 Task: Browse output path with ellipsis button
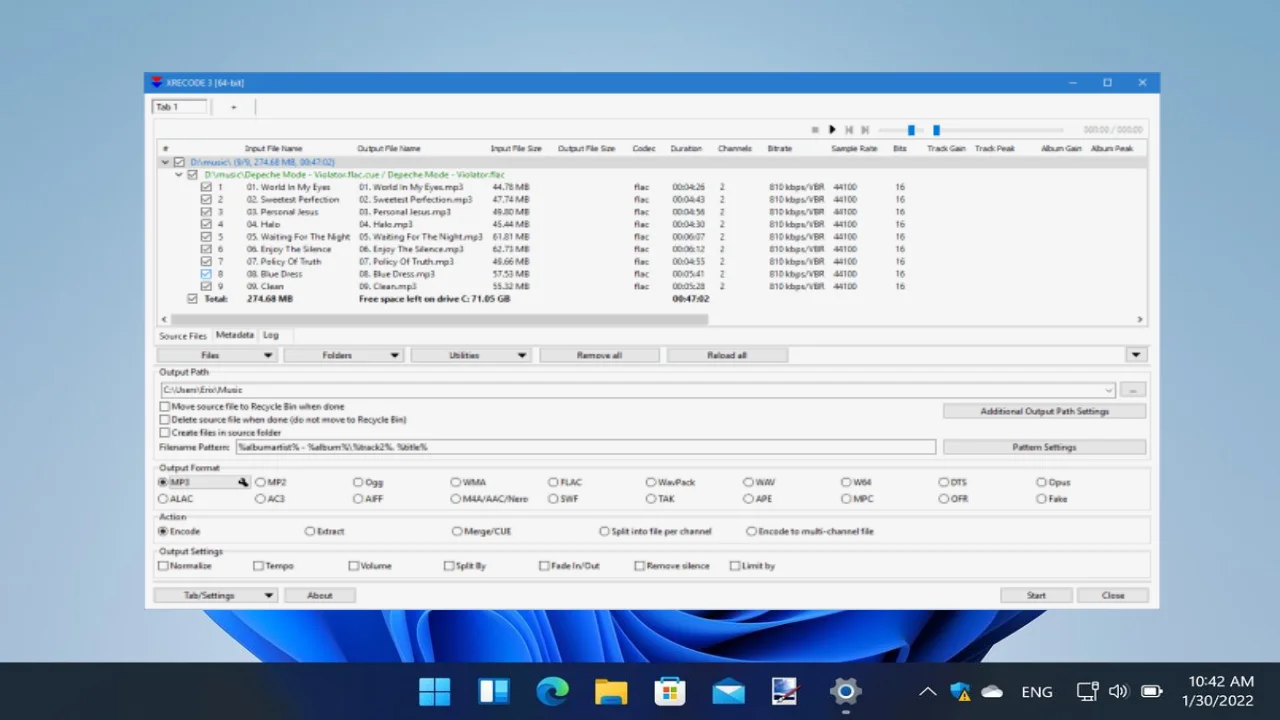tap(1133, 390)
